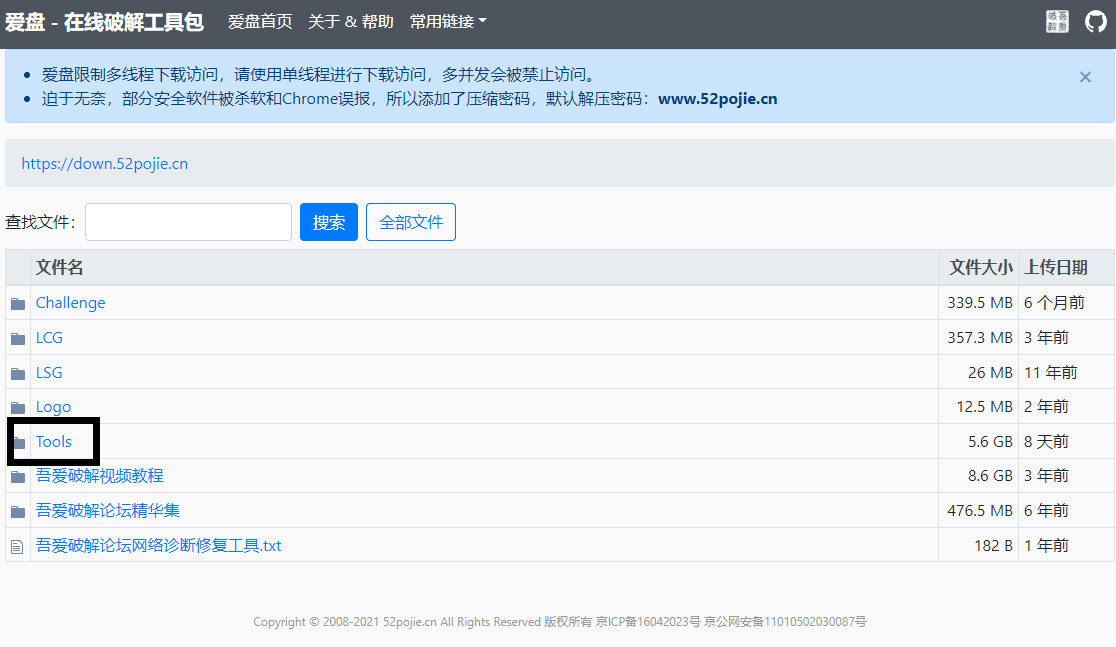This screenshot has height=647, width=1116.
Task: Open the Challenge folder
Action: pyautogui.click(x=70, y=303)
